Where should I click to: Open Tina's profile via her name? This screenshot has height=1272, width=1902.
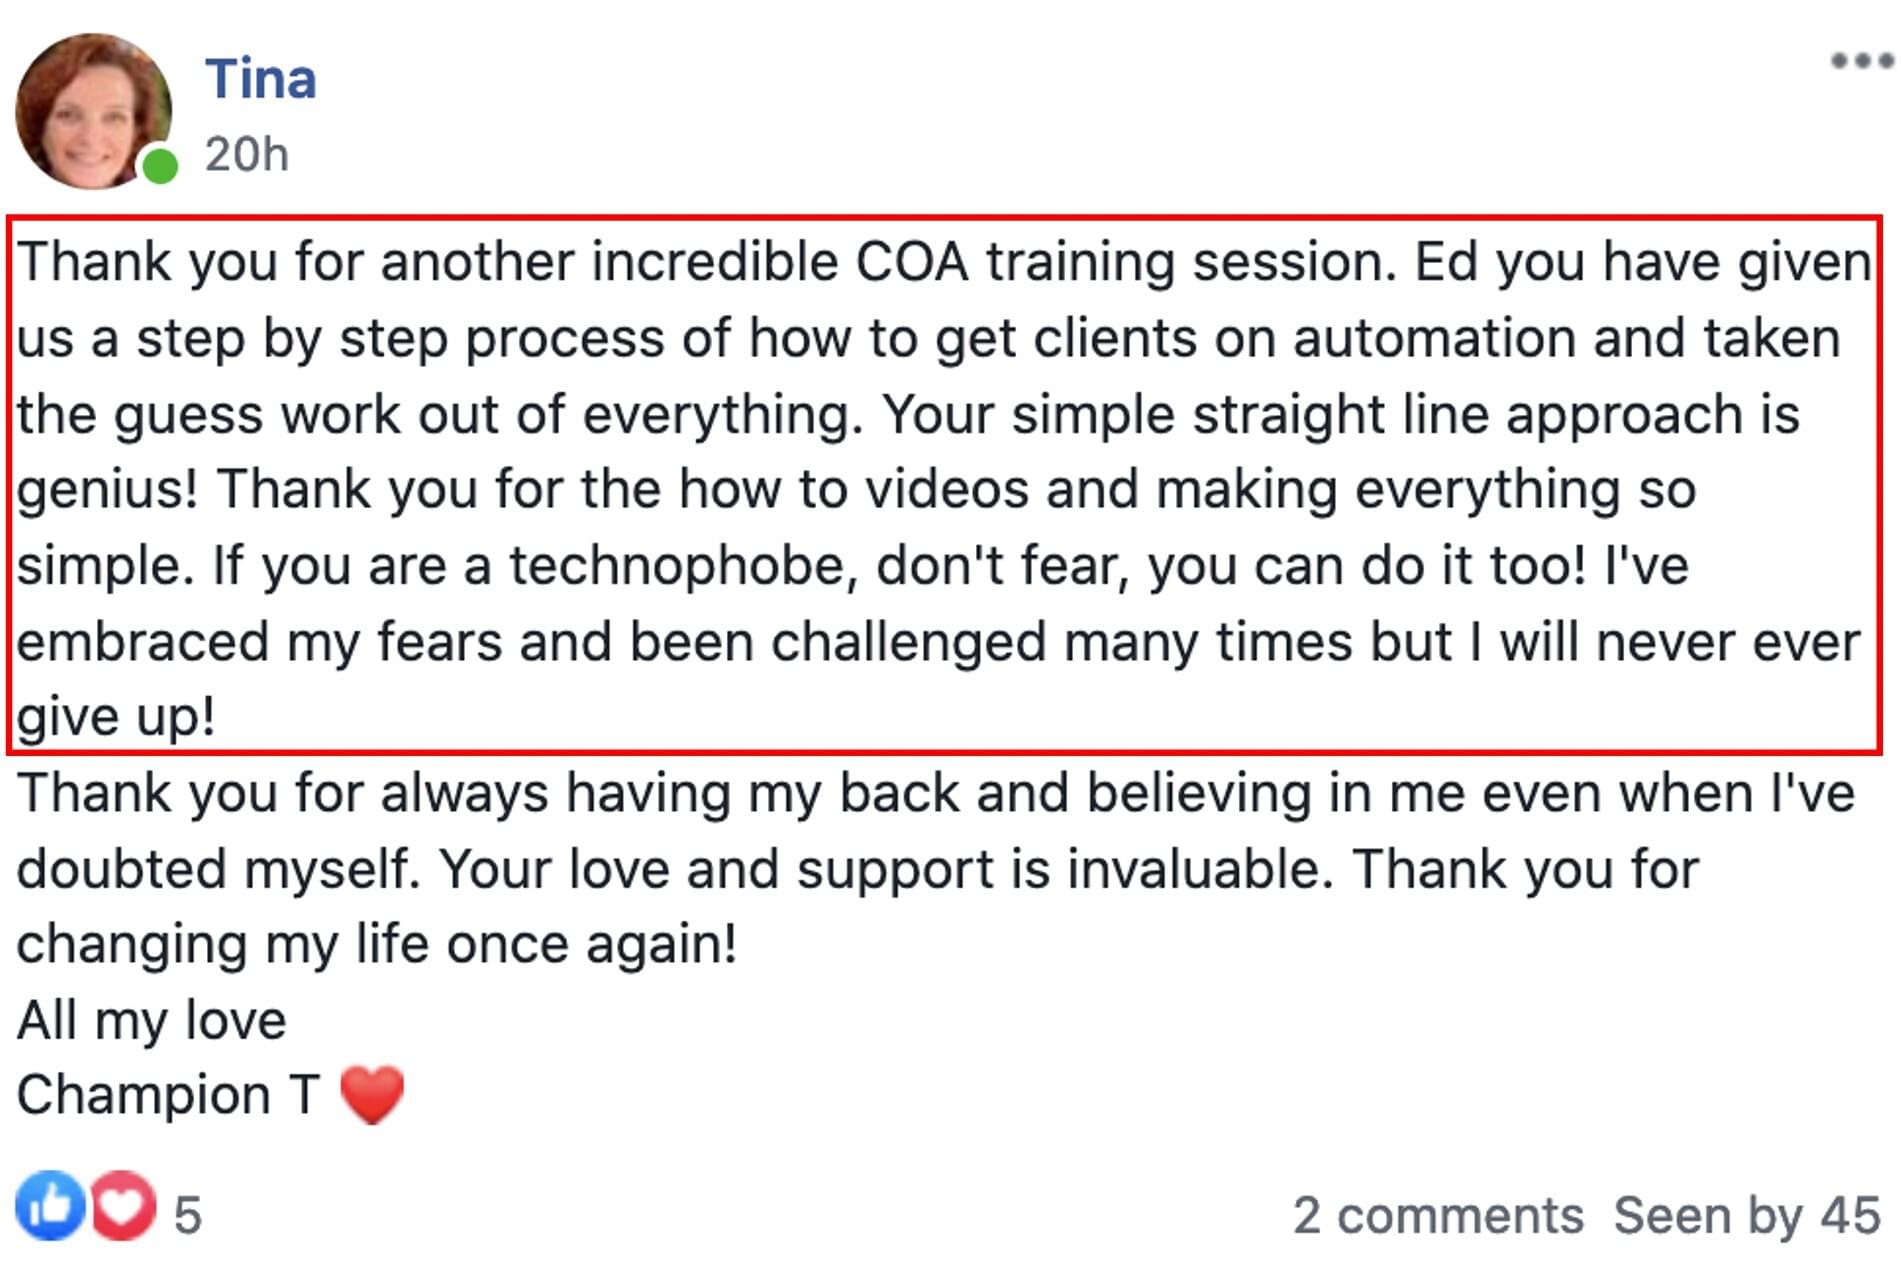[x=261, y=79]
